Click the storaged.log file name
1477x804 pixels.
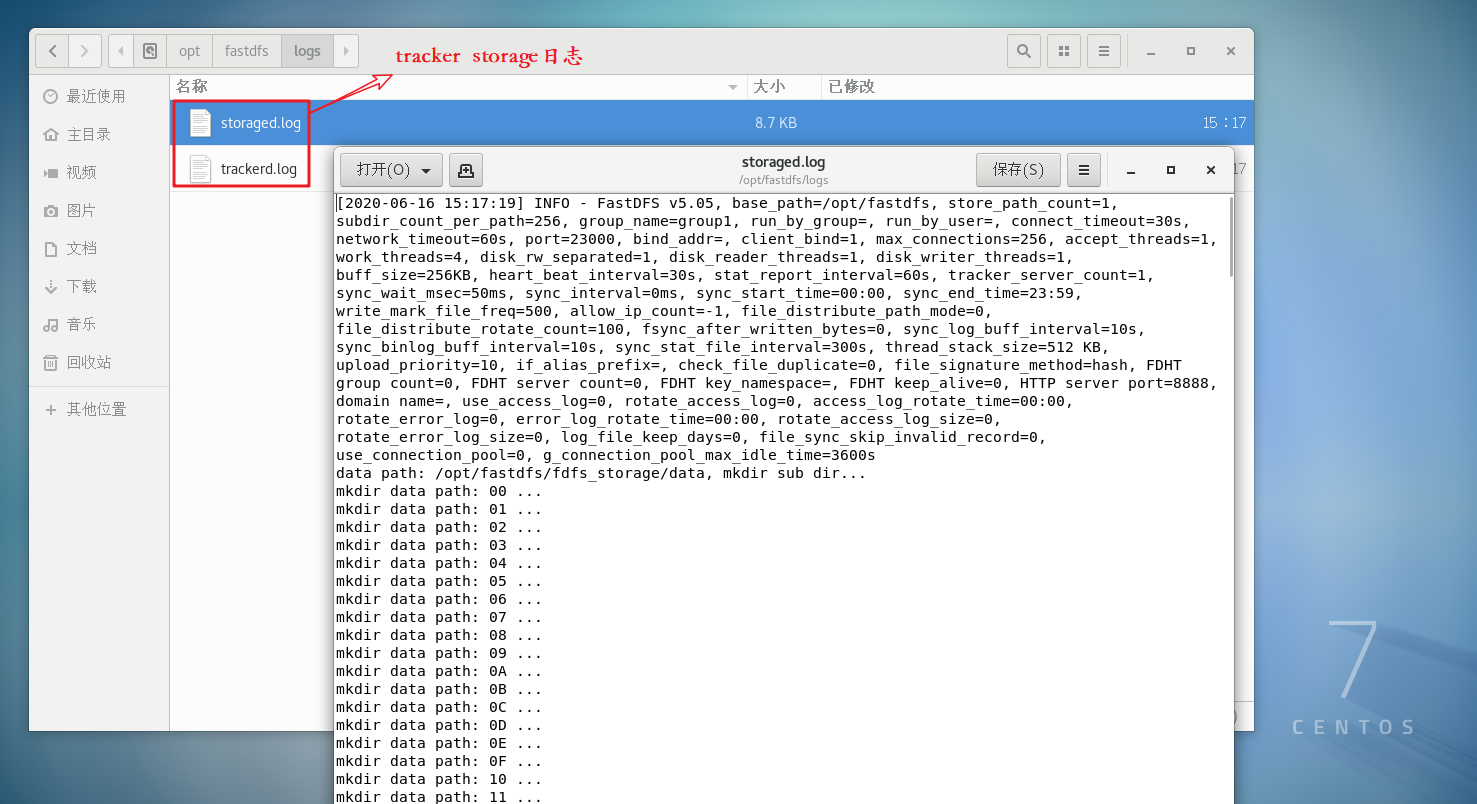coord(261,123)
